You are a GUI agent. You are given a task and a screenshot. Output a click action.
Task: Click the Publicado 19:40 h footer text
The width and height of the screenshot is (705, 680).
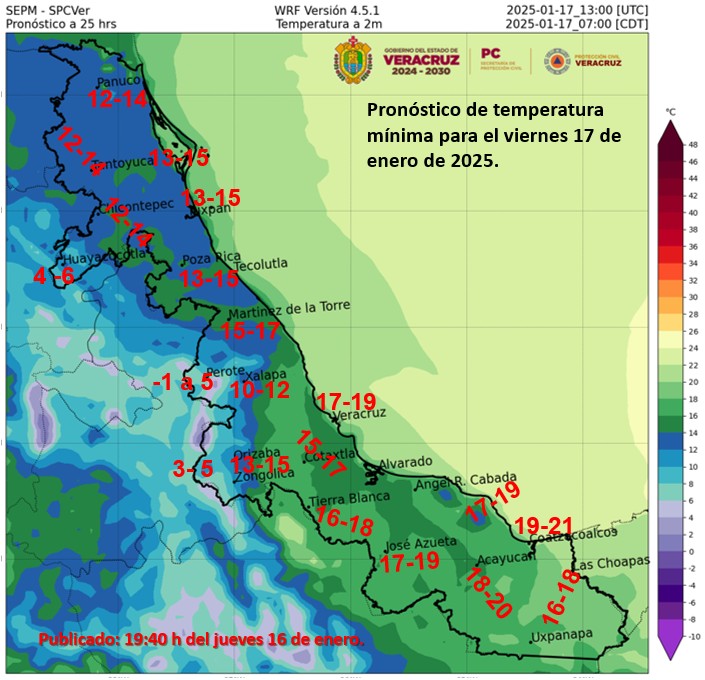pos(201,640)
